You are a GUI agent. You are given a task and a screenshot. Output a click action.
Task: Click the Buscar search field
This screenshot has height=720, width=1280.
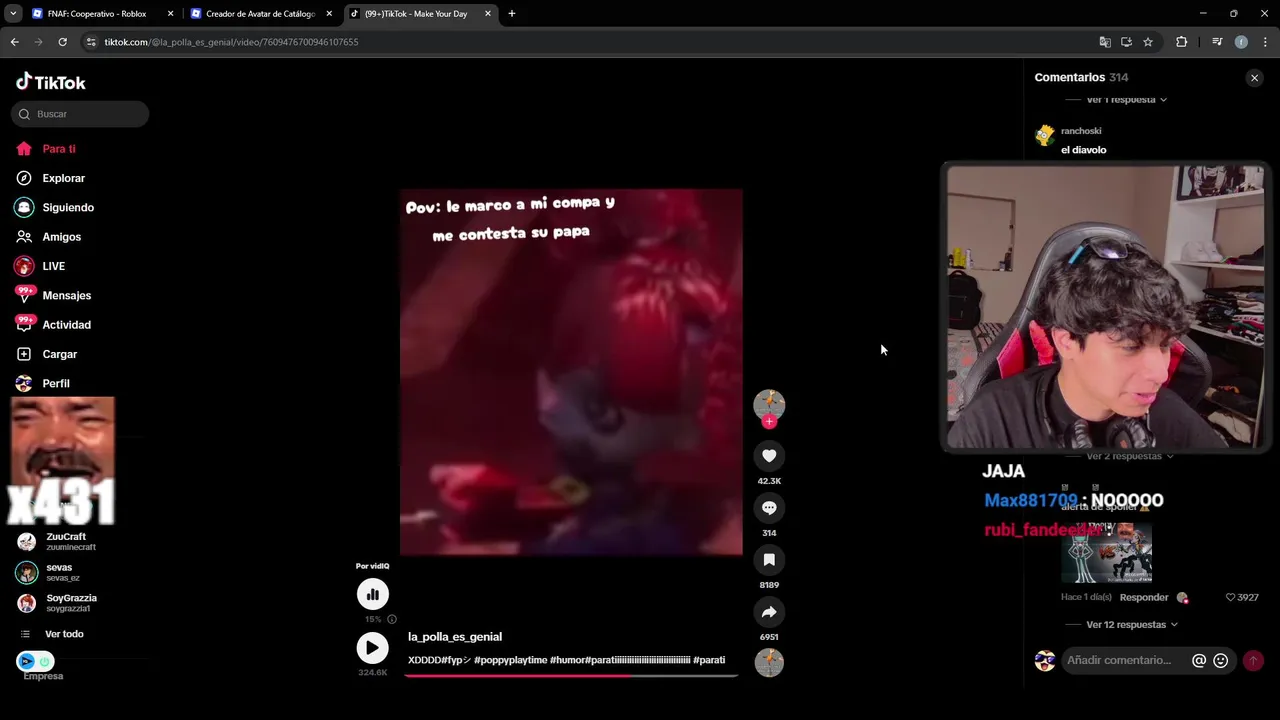pos(80,114)
